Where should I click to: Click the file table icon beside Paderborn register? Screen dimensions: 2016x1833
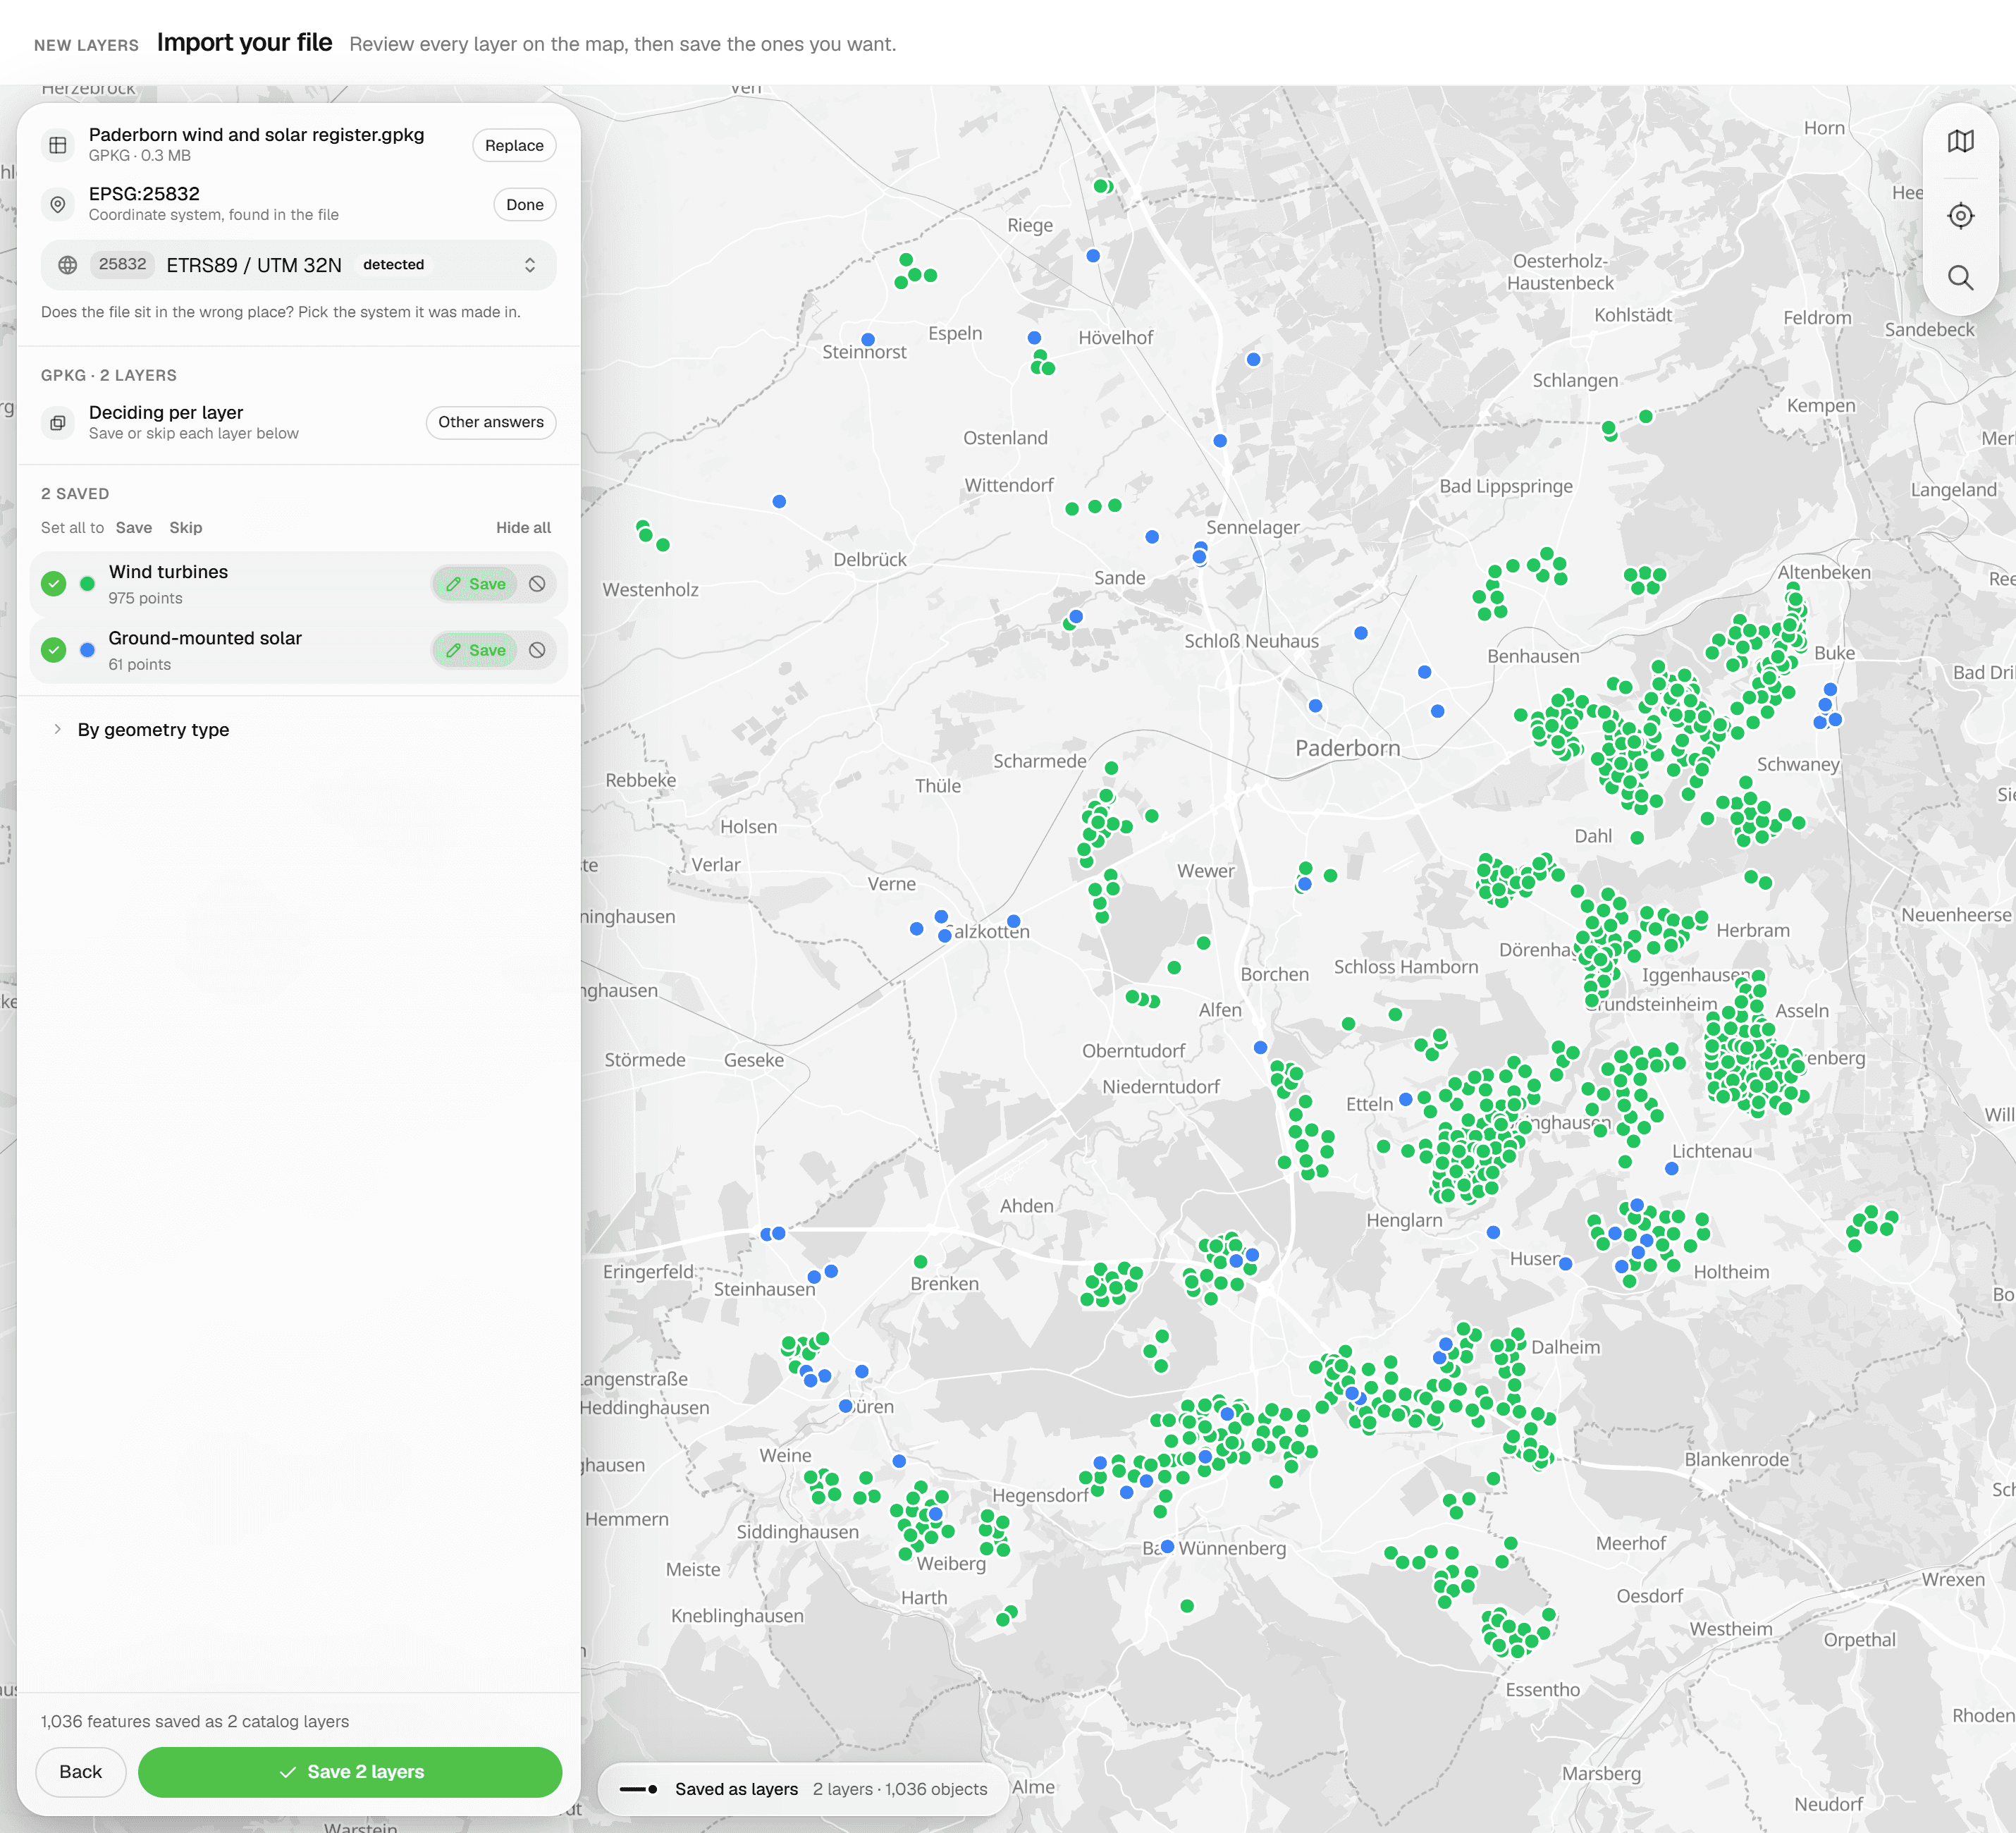pyautogui.click(x=58, y=145)
